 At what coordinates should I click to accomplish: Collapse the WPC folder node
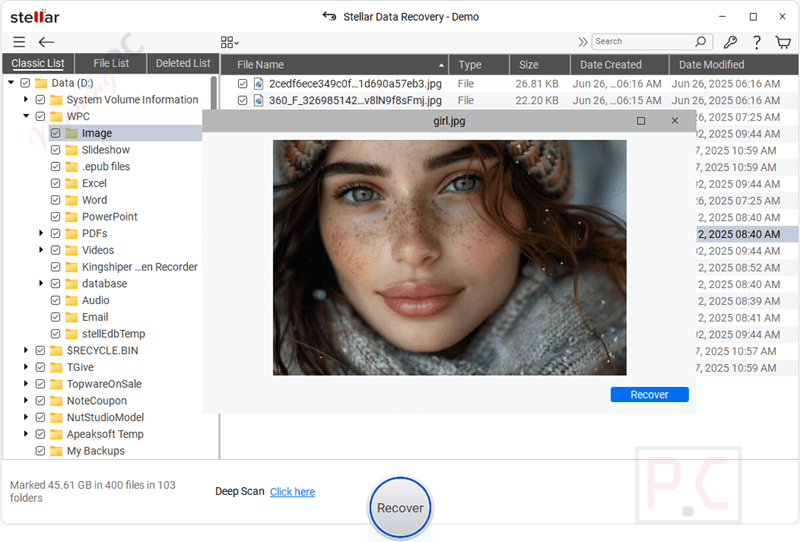[x=26, y=116]
